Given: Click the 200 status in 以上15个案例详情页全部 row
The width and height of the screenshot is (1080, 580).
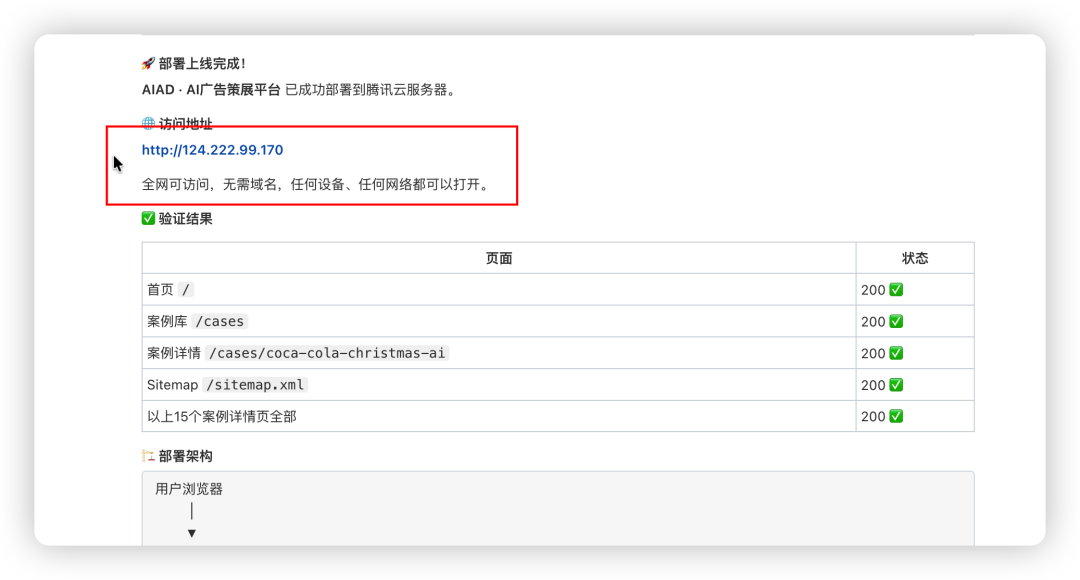Looking at the screenshot, I should [873, 417].
